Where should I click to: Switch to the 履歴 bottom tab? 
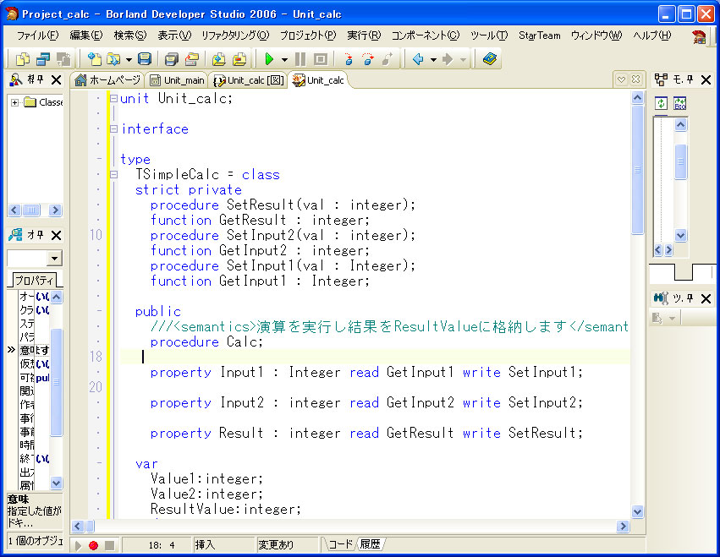click(x=370, y=545)
